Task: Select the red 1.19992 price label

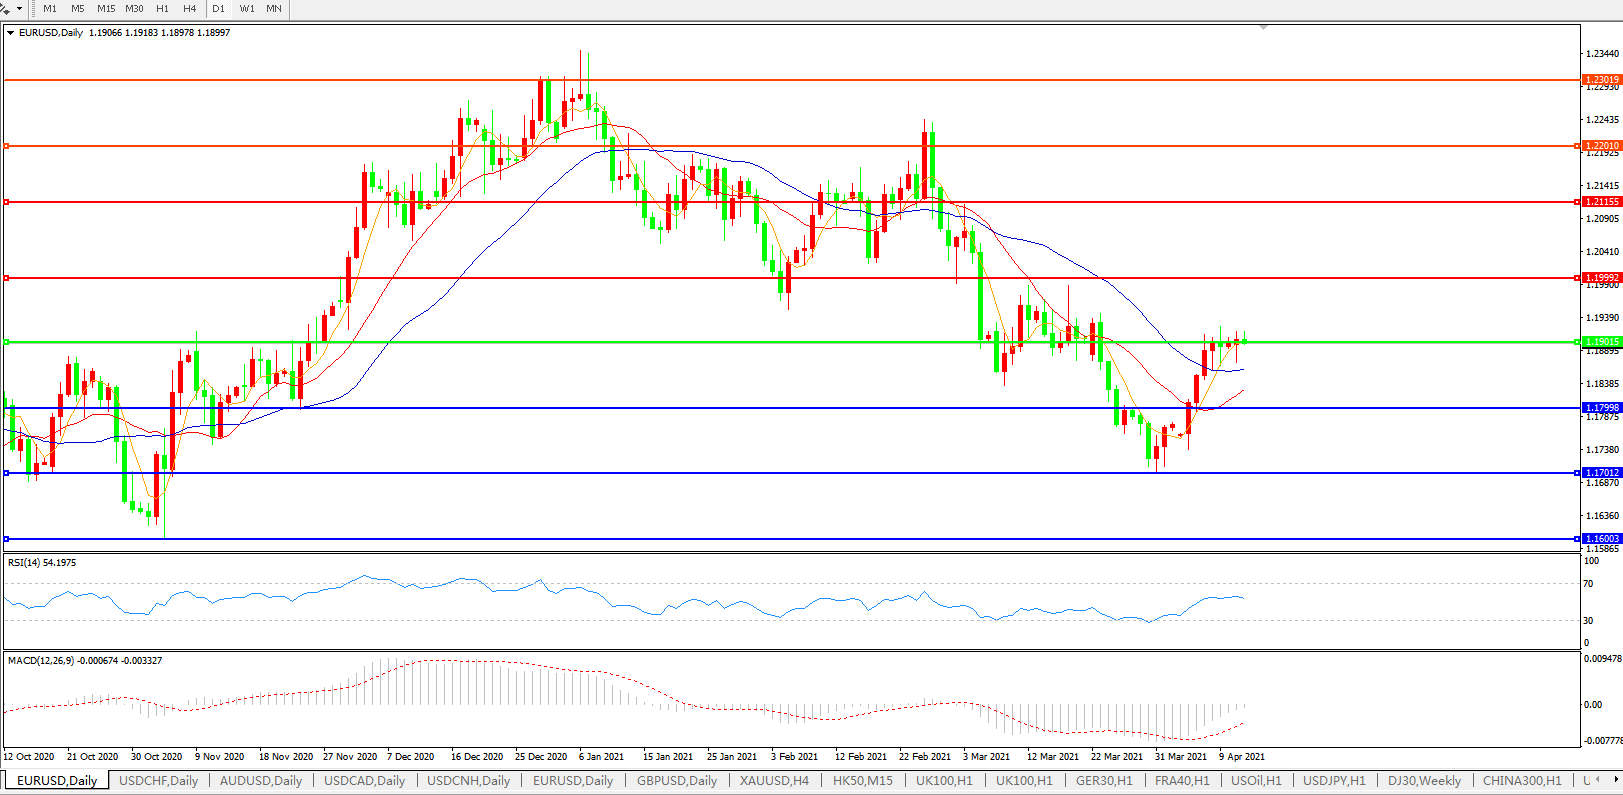Action: coord(1601,278)
